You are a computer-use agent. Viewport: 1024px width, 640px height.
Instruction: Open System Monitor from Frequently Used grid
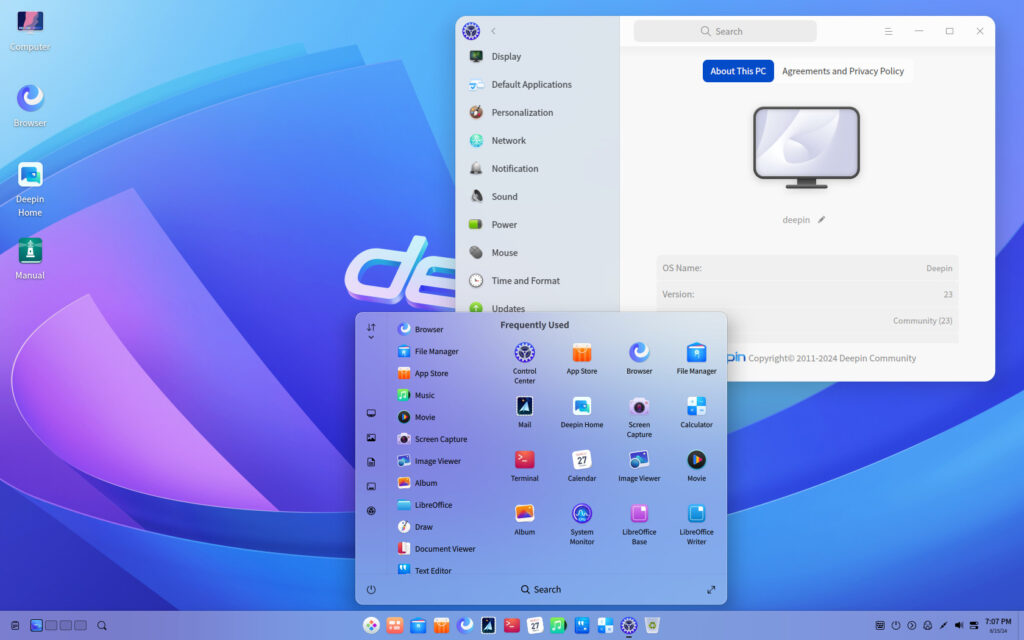point(582,514)
